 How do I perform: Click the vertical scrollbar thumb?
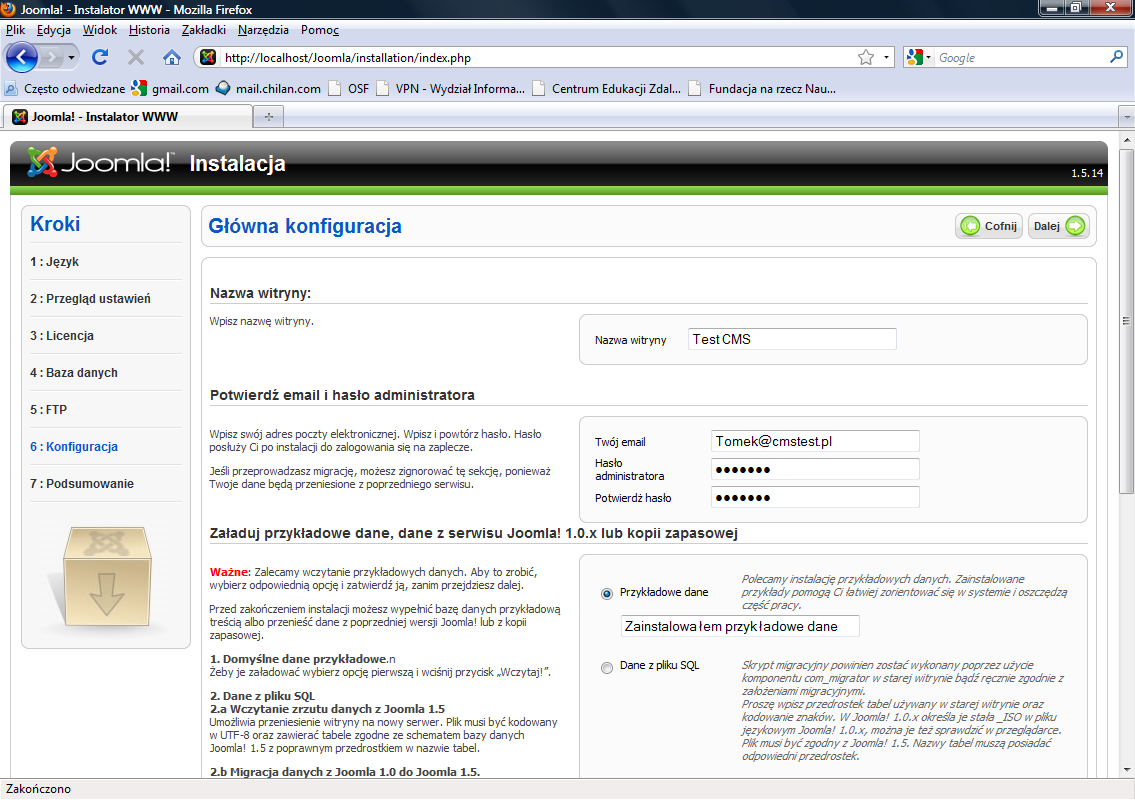1126,321
